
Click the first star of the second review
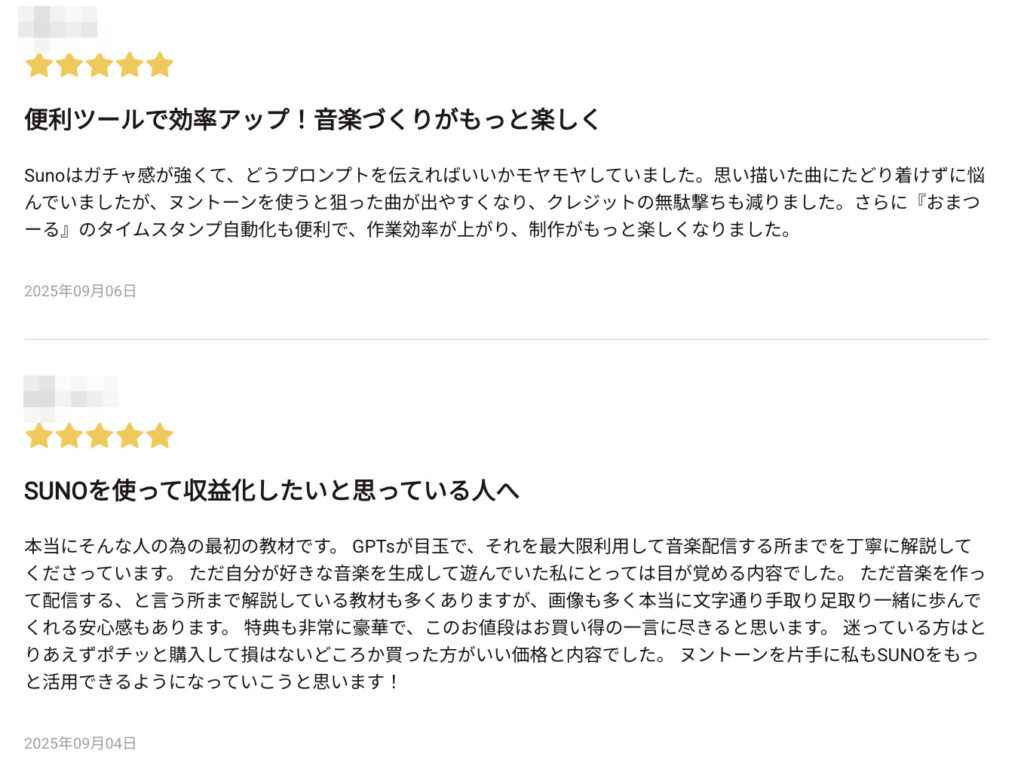click(x=39, y=435)
